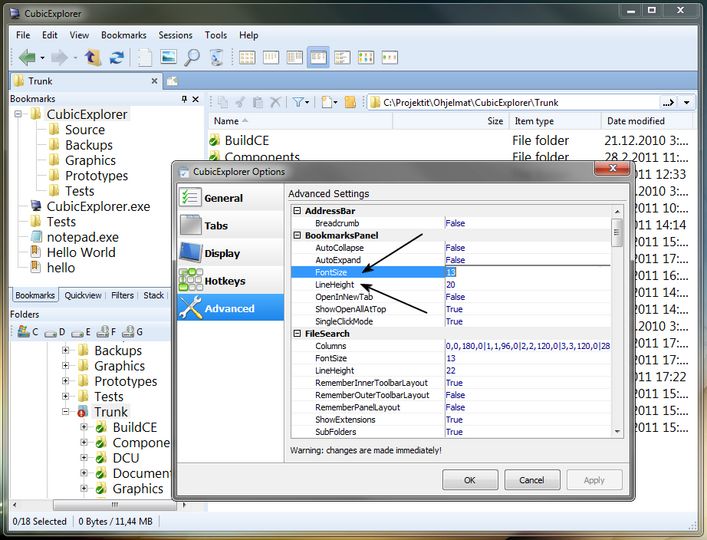This screenshot has height=540, width=707.
Task: Switch to large icons view mode
Action: point(247,58)
